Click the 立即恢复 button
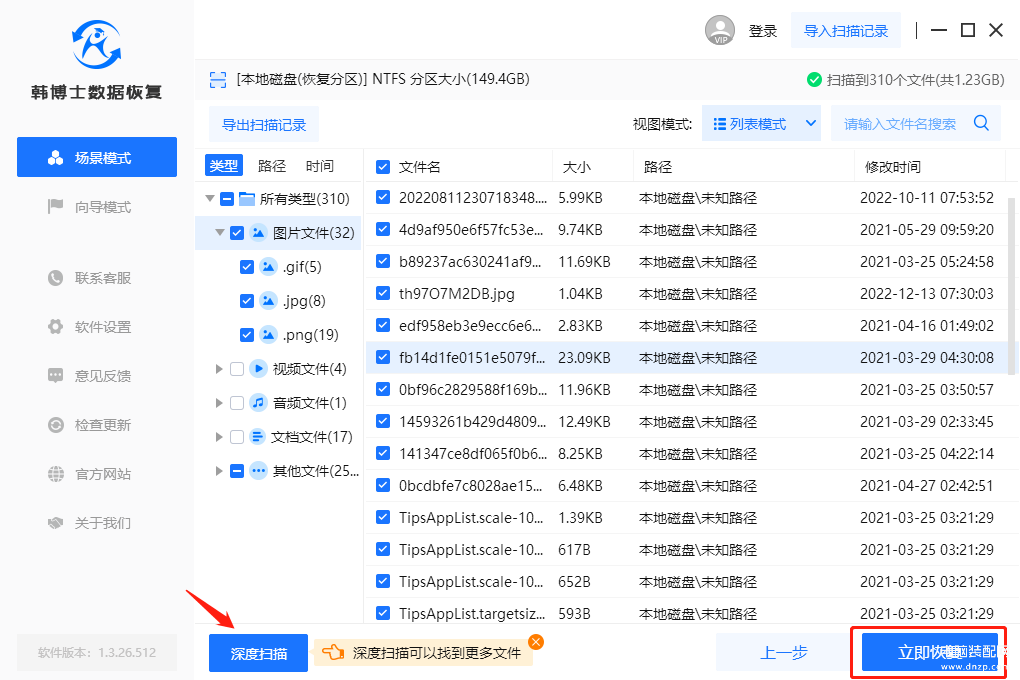This screenshot has width=1020, height=680. tap(929, 652)
